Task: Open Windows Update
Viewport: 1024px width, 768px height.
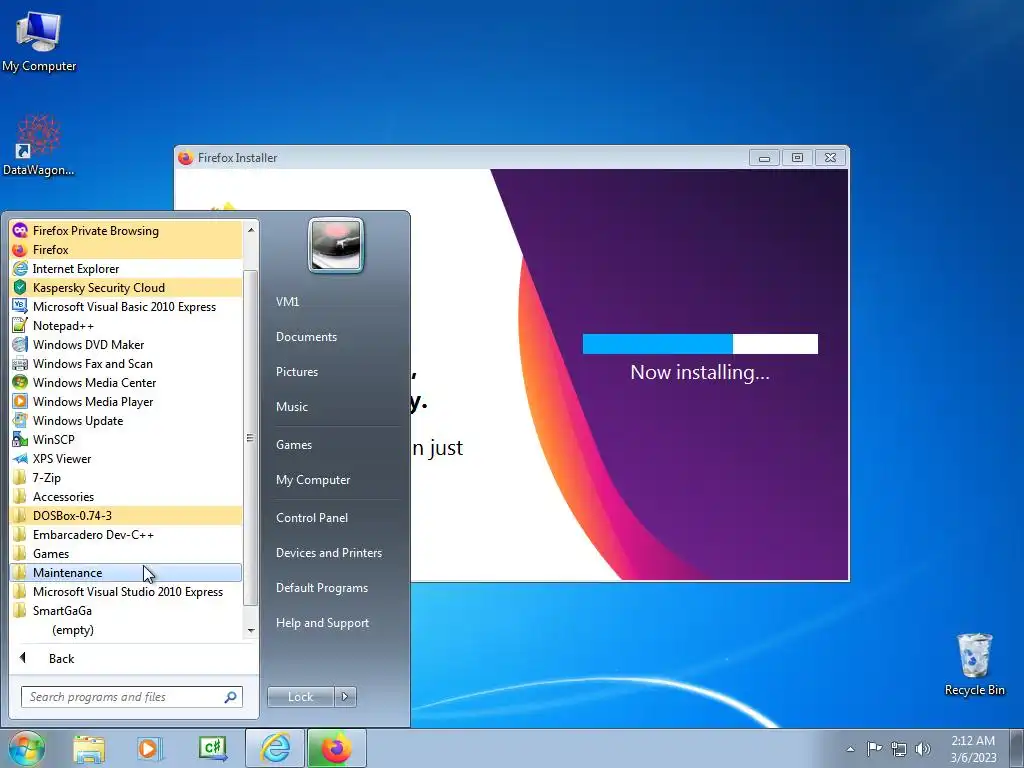Action: (126, 420)
